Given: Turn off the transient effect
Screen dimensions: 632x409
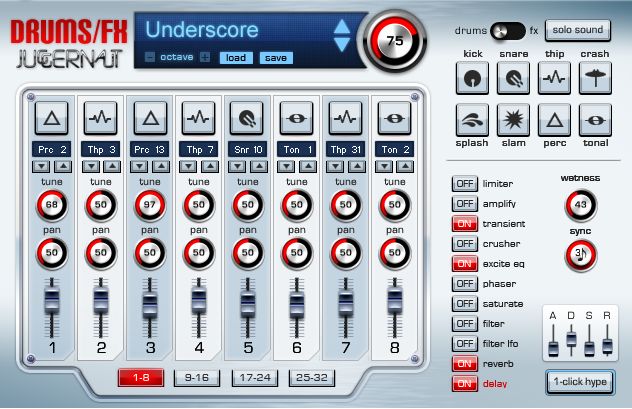Looking at the screenshot, I should pos(465,224).
